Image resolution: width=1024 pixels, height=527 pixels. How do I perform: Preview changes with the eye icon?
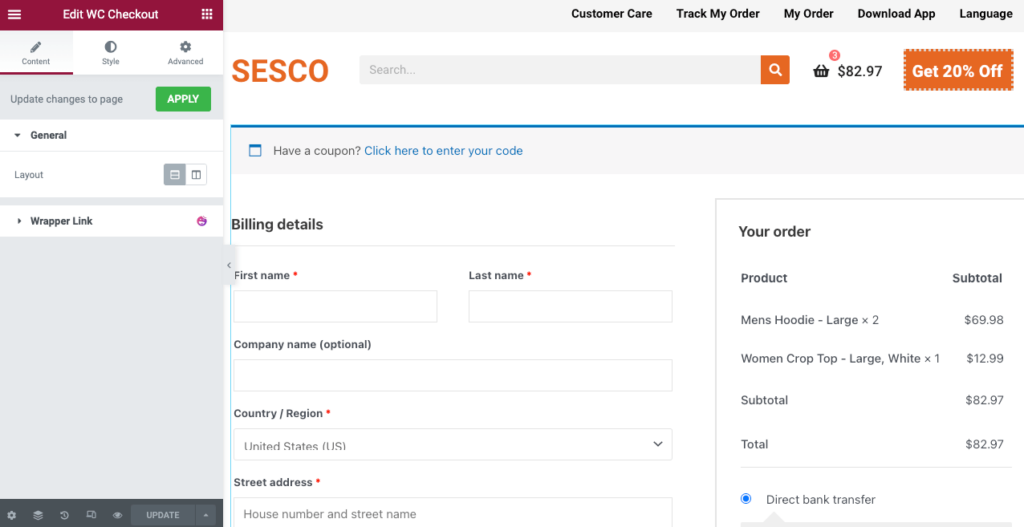pos(117,515)
